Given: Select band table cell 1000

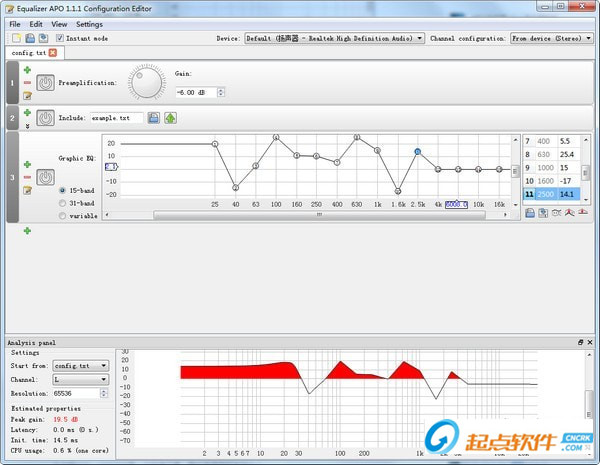Looking at the screenshot, I should tap(546, 168).
